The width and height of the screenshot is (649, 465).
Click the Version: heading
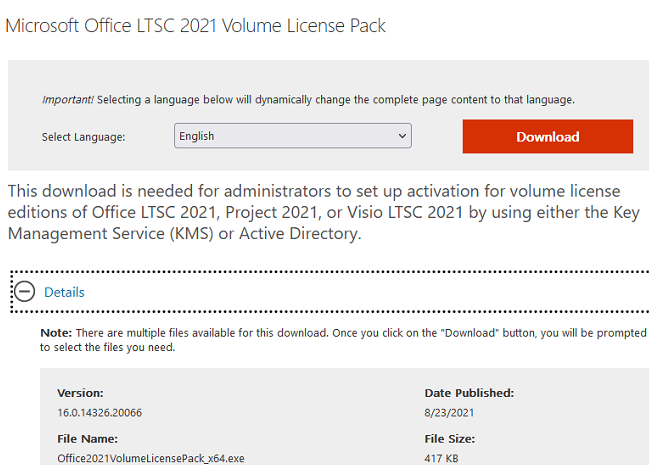[80, 393]
